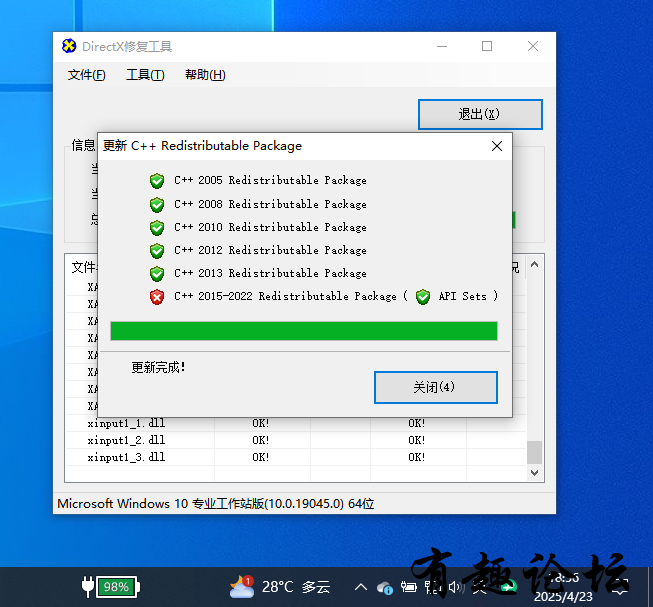The height and width of the screenshot is (607, 653).
Task: Click green shield beside C++ 2013 Redistributable Package
Action: (x=157, y=274)
